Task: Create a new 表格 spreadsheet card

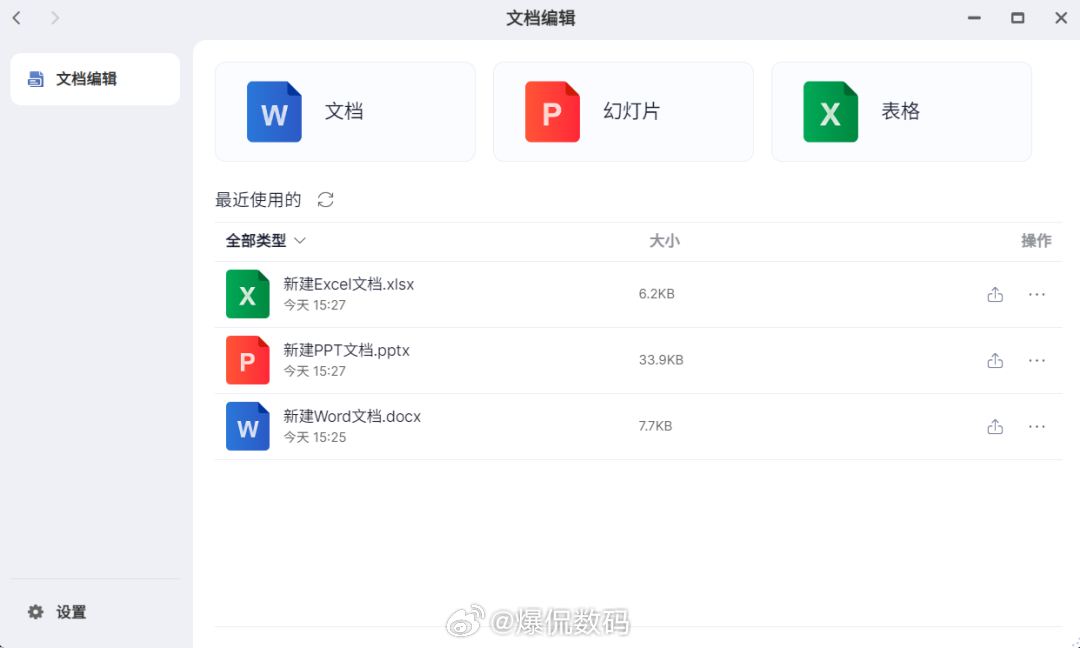Action: coord(902,112)
